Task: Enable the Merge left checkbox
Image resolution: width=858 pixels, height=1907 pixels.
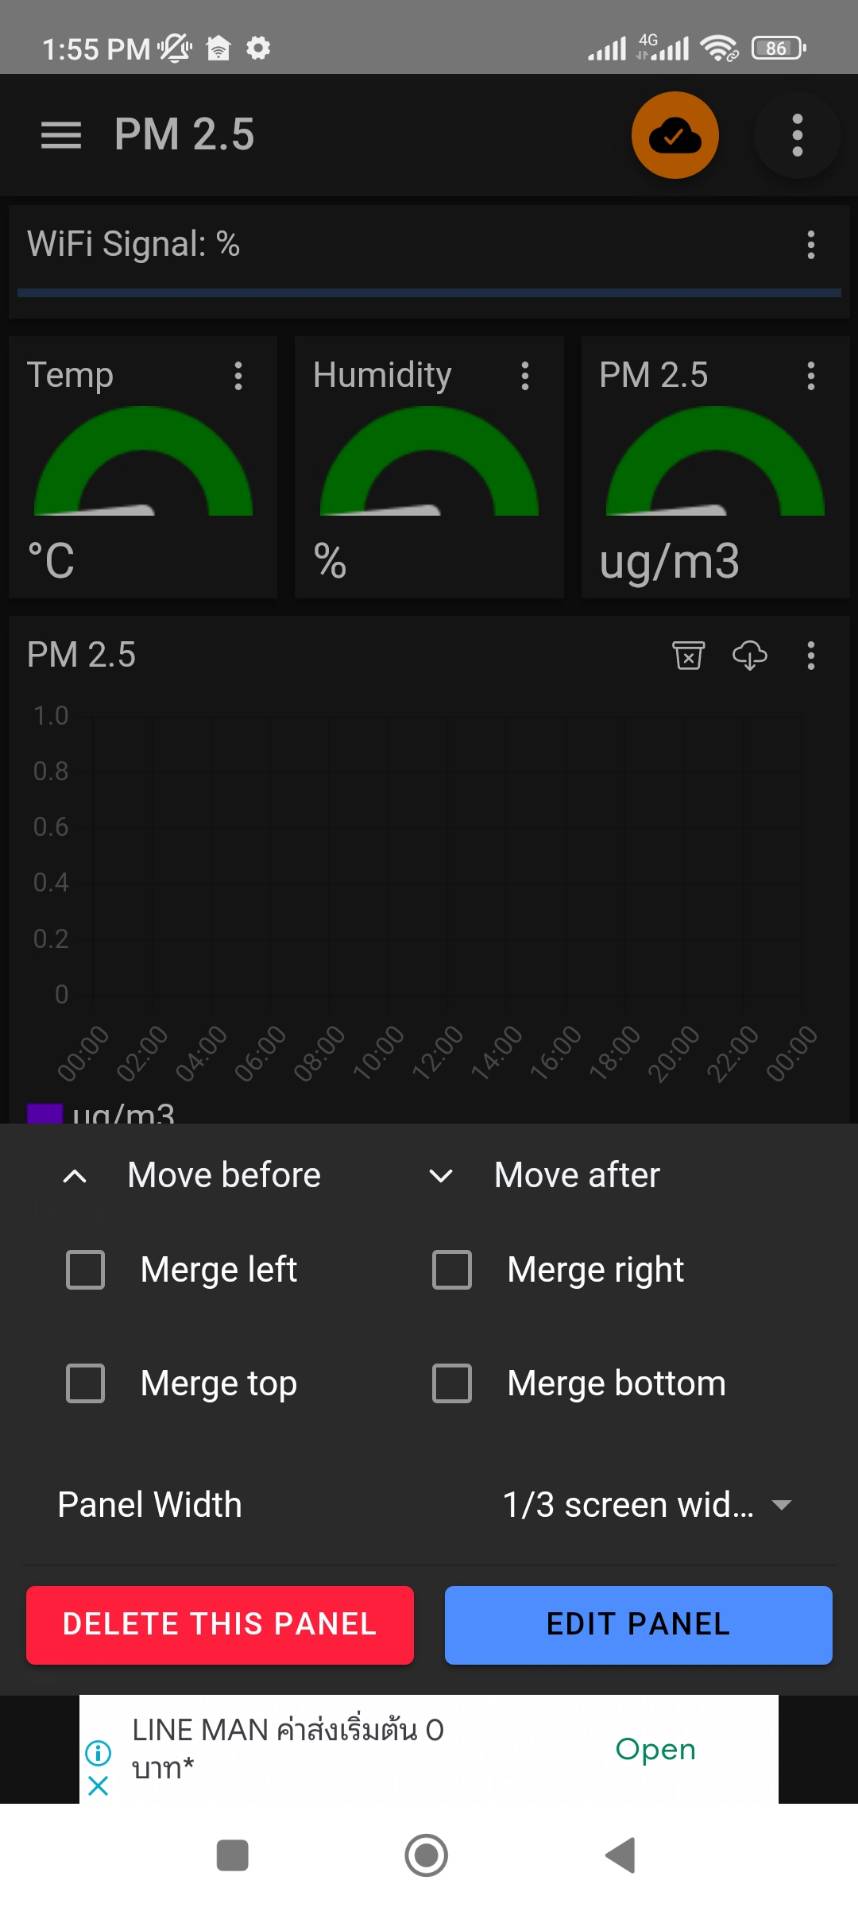Action: tap(85, 1270)
